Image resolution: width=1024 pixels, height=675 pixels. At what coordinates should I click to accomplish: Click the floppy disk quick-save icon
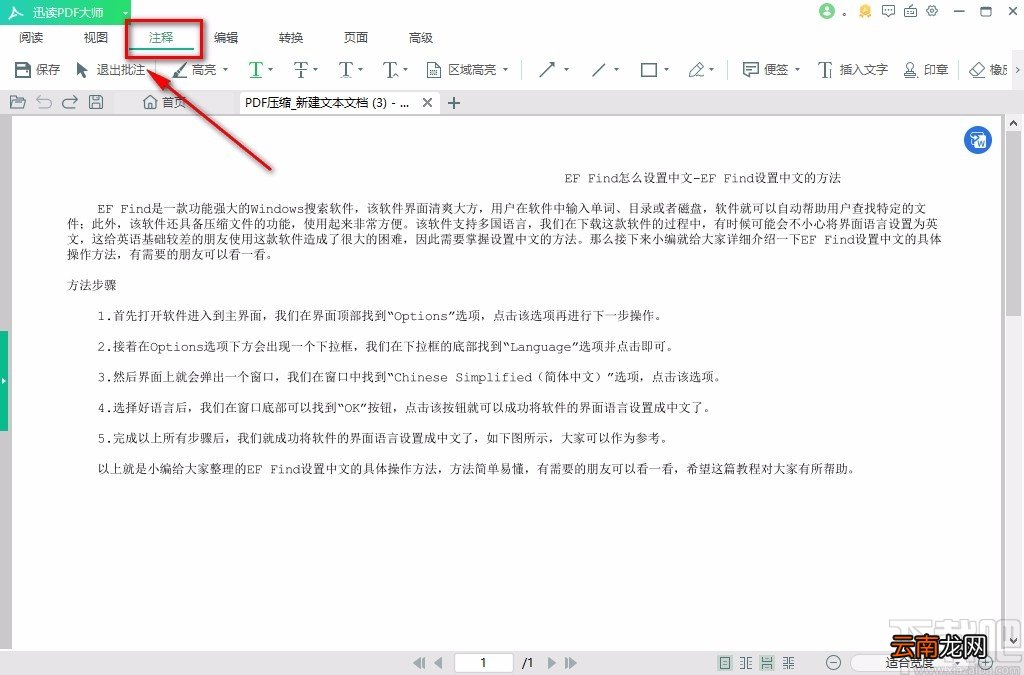click(x=96, y=102)
